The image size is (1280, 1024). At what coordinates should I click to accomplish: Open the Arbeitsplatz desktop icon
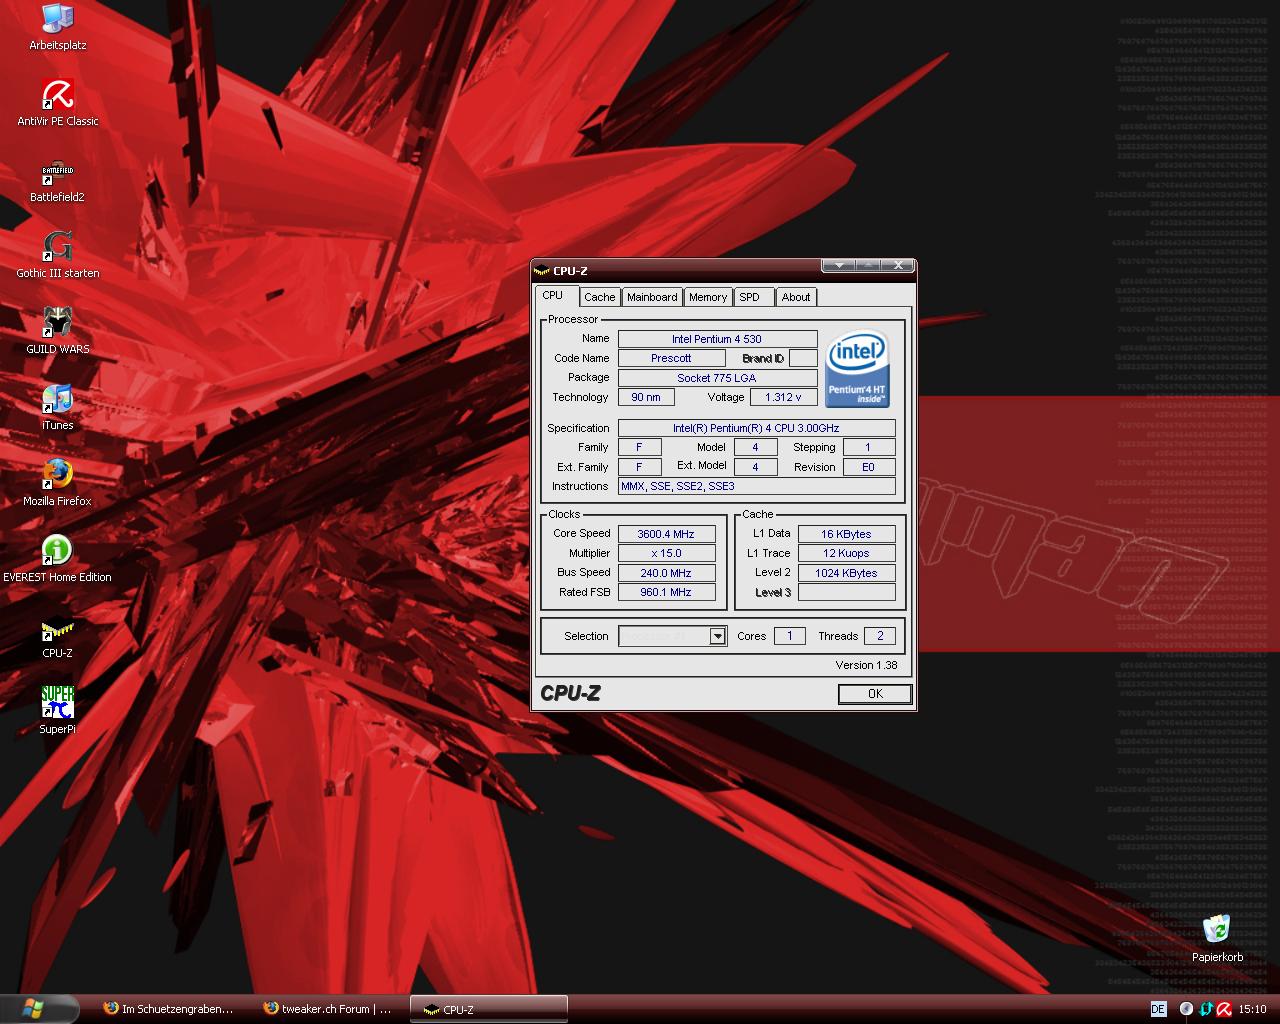pyautogui.click(x=57, y=20)
